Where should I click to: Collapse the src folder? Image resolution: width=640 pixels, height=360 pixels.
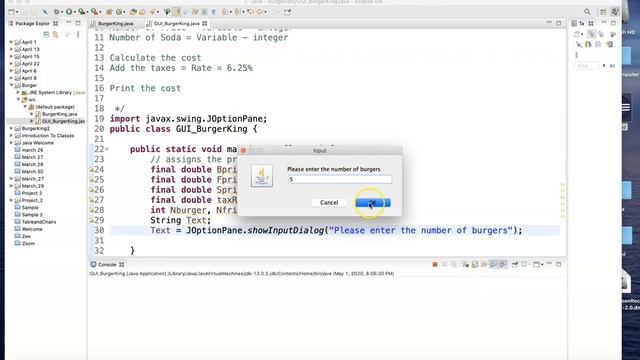click(18, 100)
